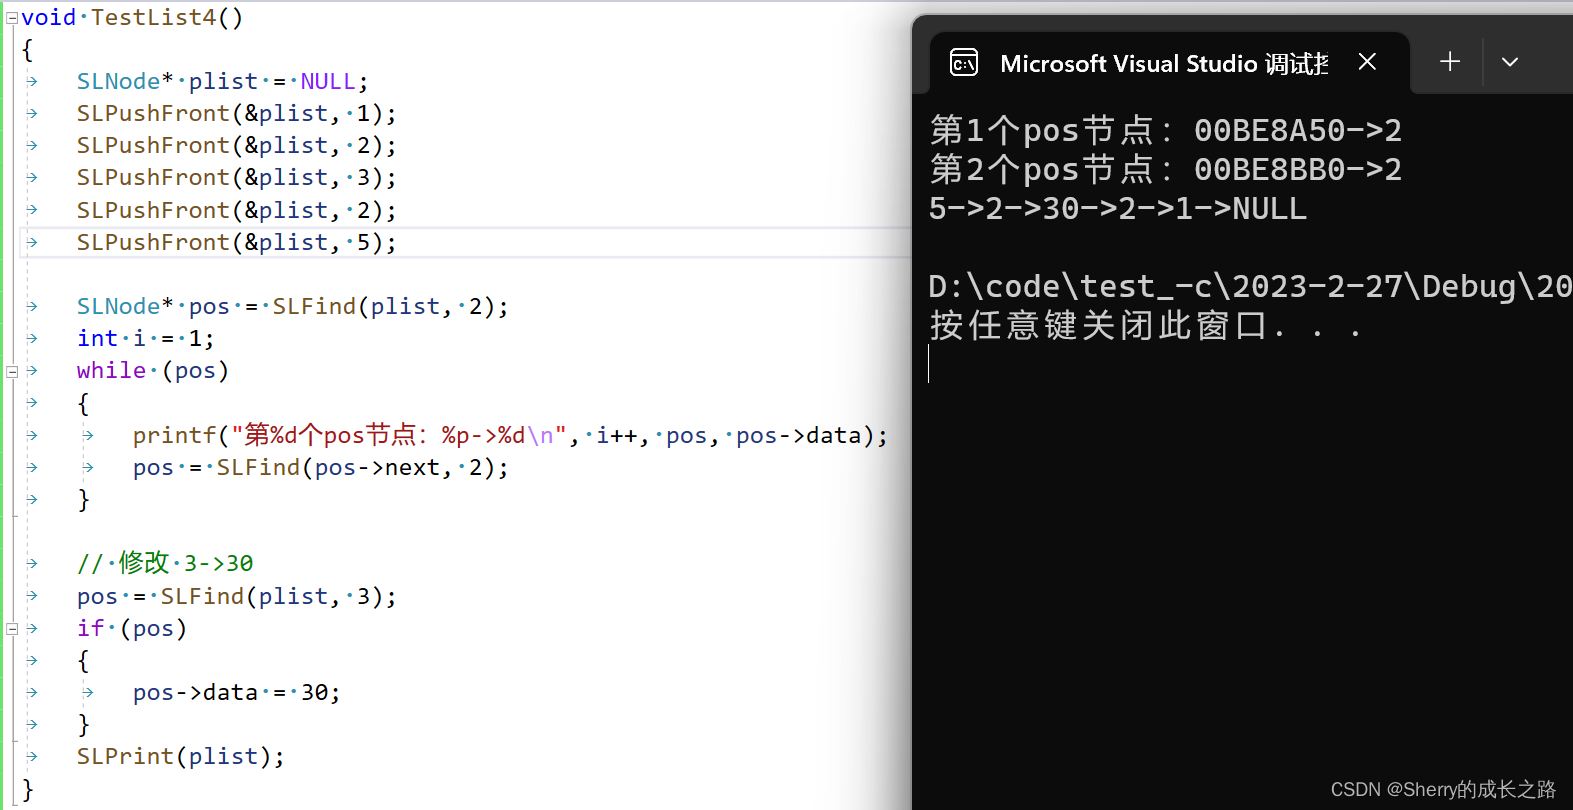Click the 'SLPrint(plist);' line
Viewport: 1573px width, 810px height.
coord(180,757)
